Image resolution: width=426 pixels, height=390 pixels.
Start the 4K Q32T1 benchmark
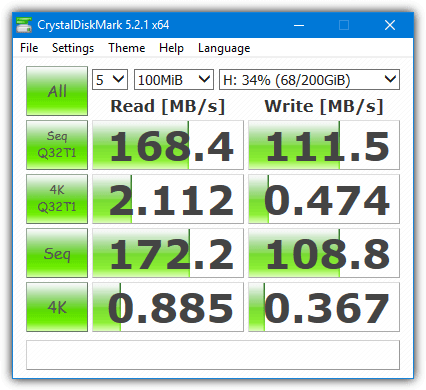[x=57, y=199]
